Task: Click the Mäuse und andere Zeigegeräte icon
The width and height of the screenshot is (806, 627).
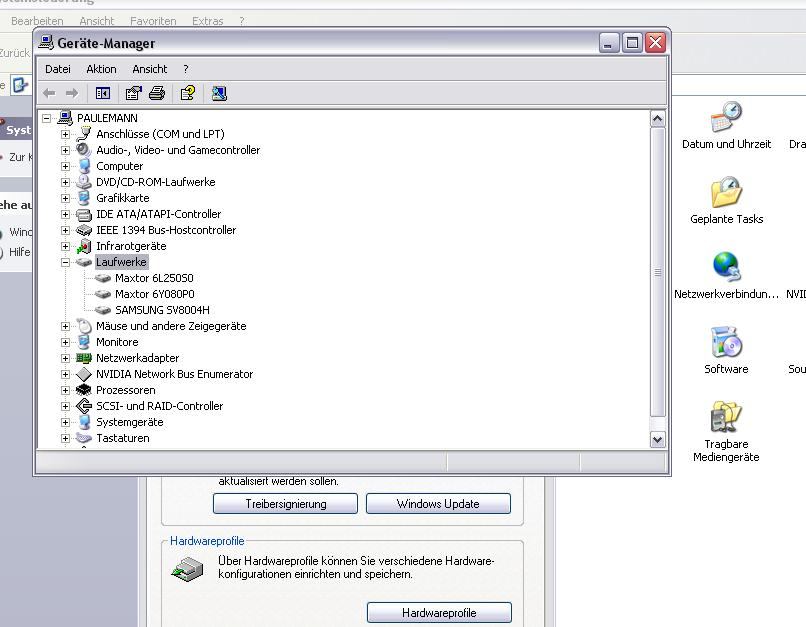Action: click(83, 326)
